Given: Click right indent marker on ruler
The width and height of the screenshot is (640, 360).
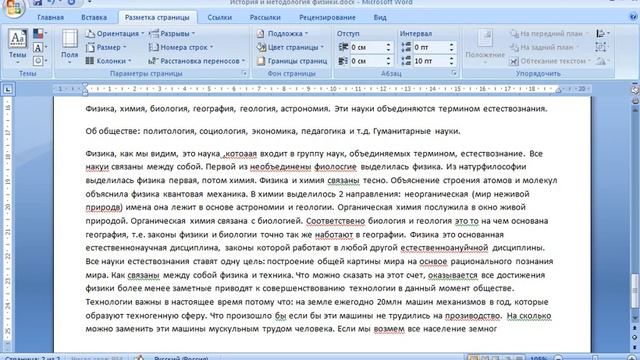Looking at the screenshot, I should [x=558, y=90].
